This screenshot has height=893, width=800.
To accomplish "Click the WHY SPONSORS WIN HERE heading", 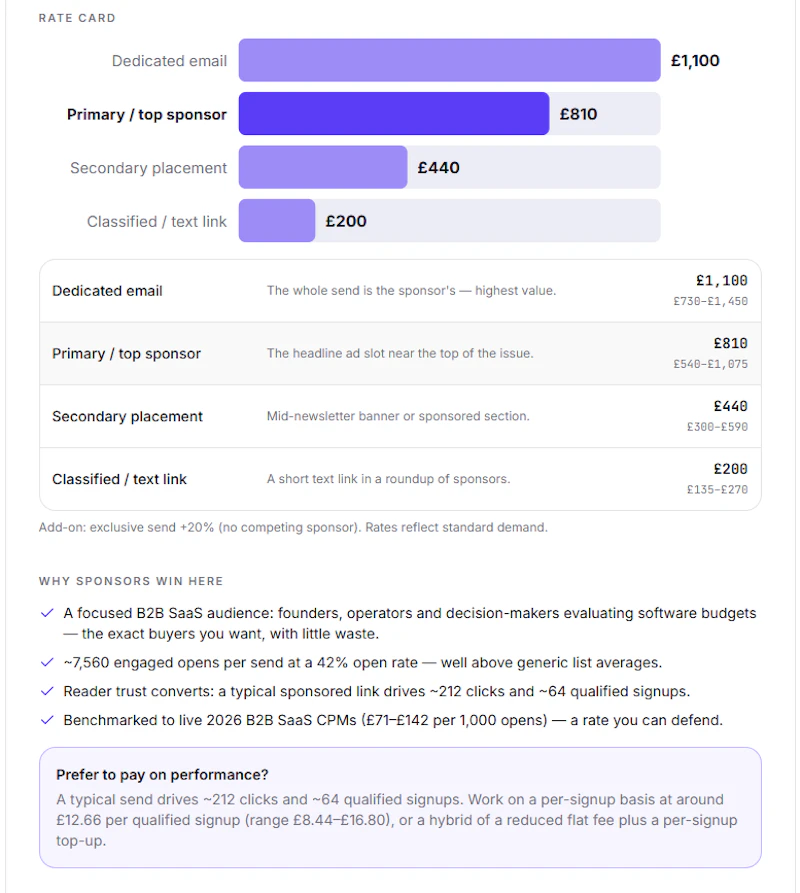I will (x=131, y=581).
